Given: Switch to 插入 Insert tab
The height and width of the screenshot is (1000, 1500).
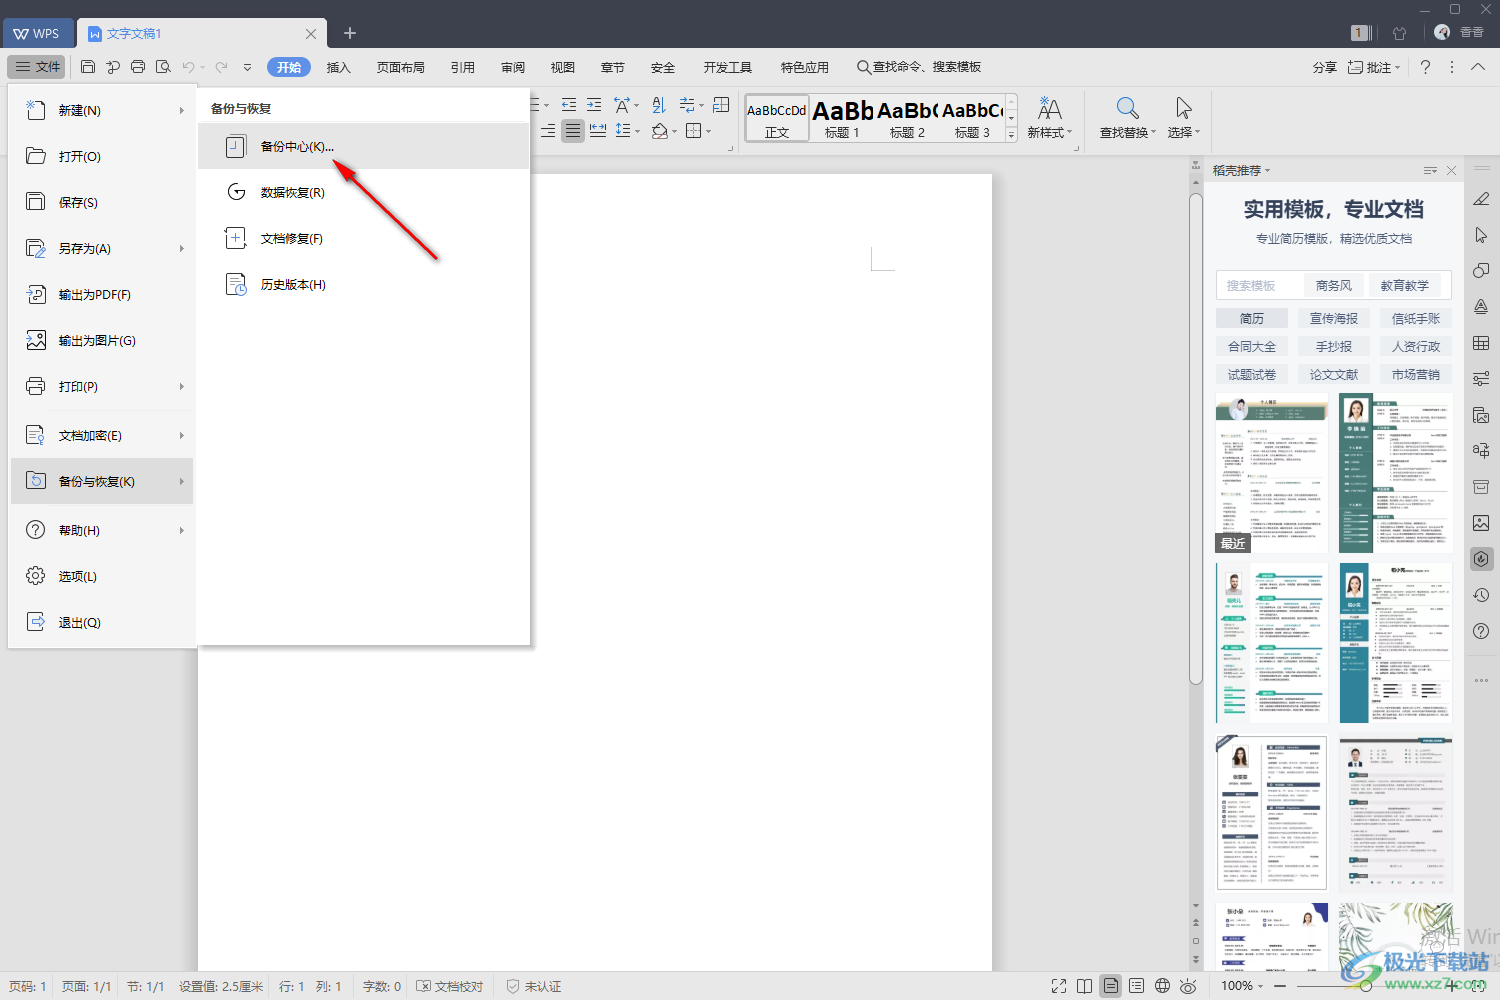Looking at the screenshot, I should (x=339, y=67).
